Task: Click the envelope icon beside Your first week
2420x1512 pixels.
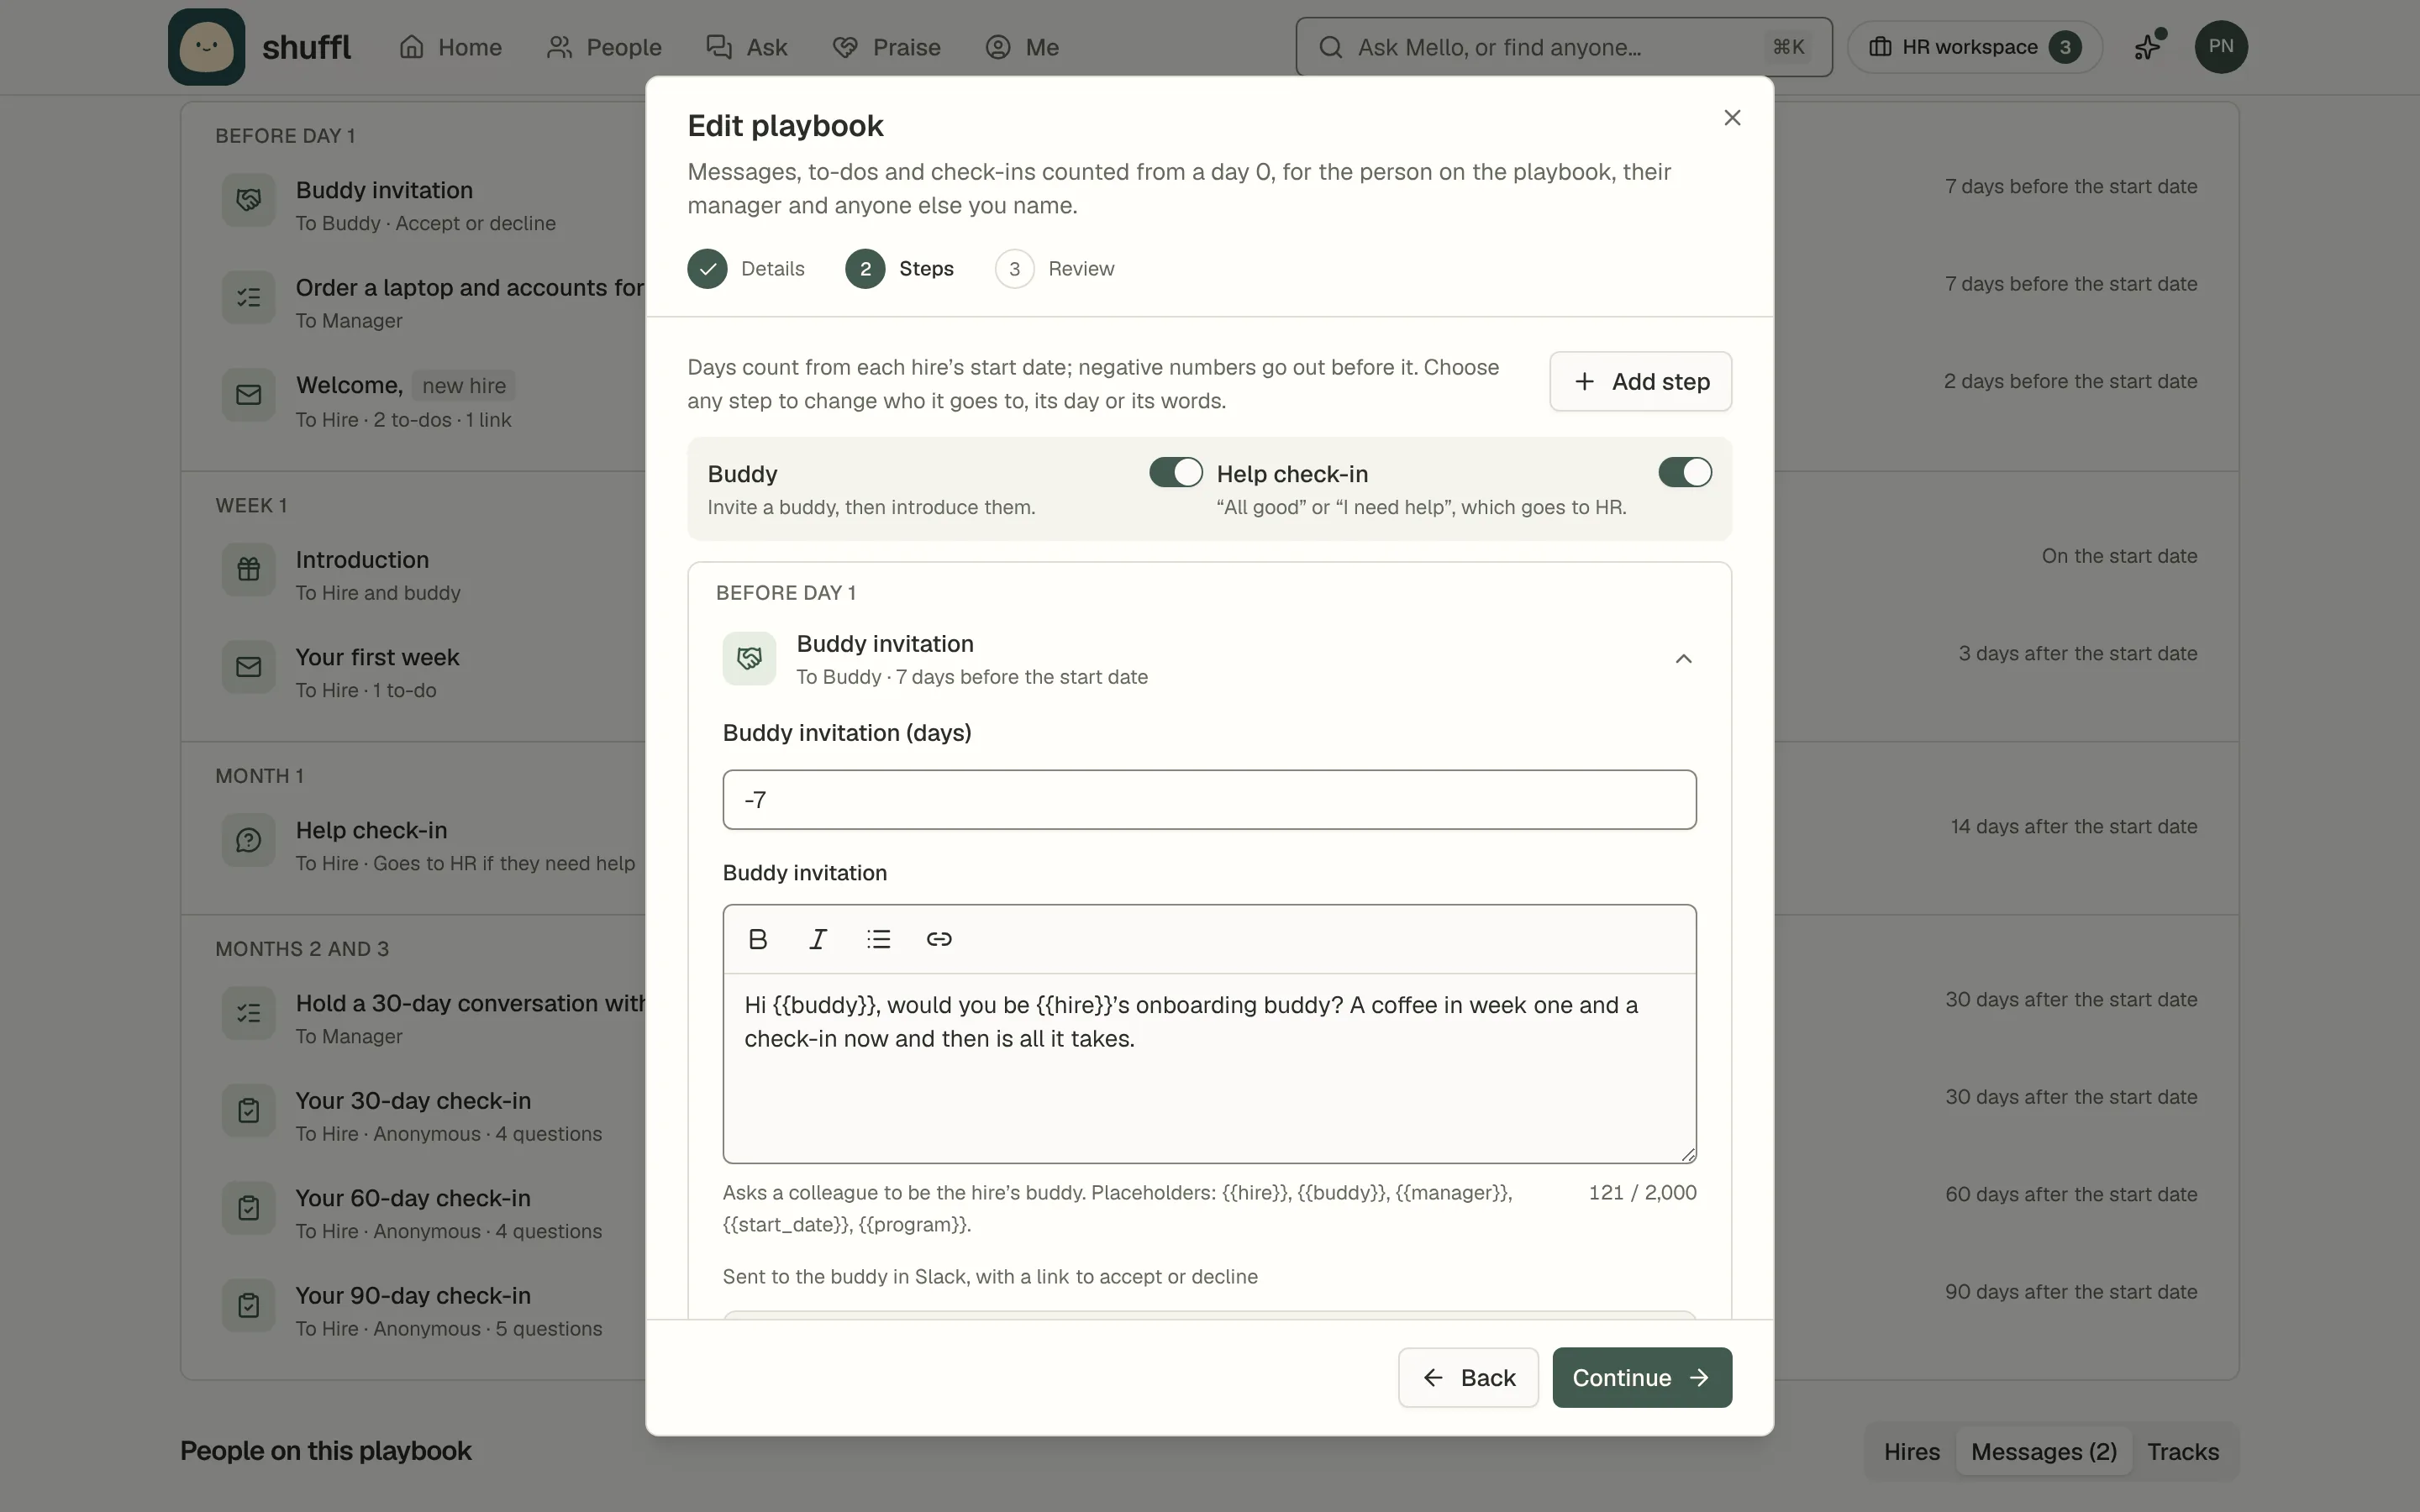Action: 248,667
